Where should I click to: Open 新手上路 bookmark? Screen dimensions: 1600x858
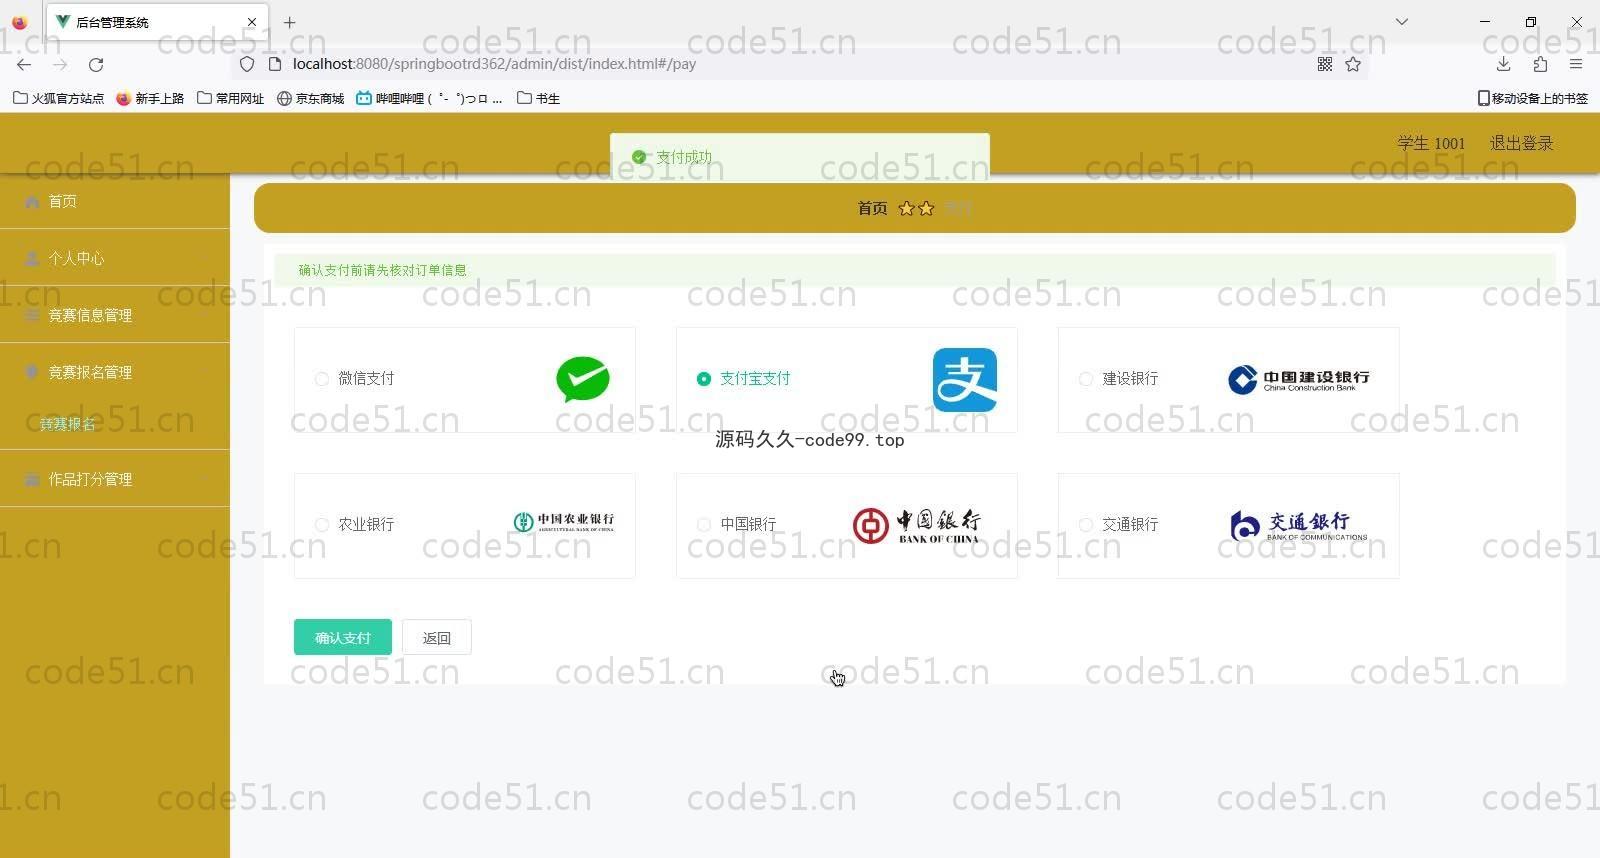click(x=150, y=98)
